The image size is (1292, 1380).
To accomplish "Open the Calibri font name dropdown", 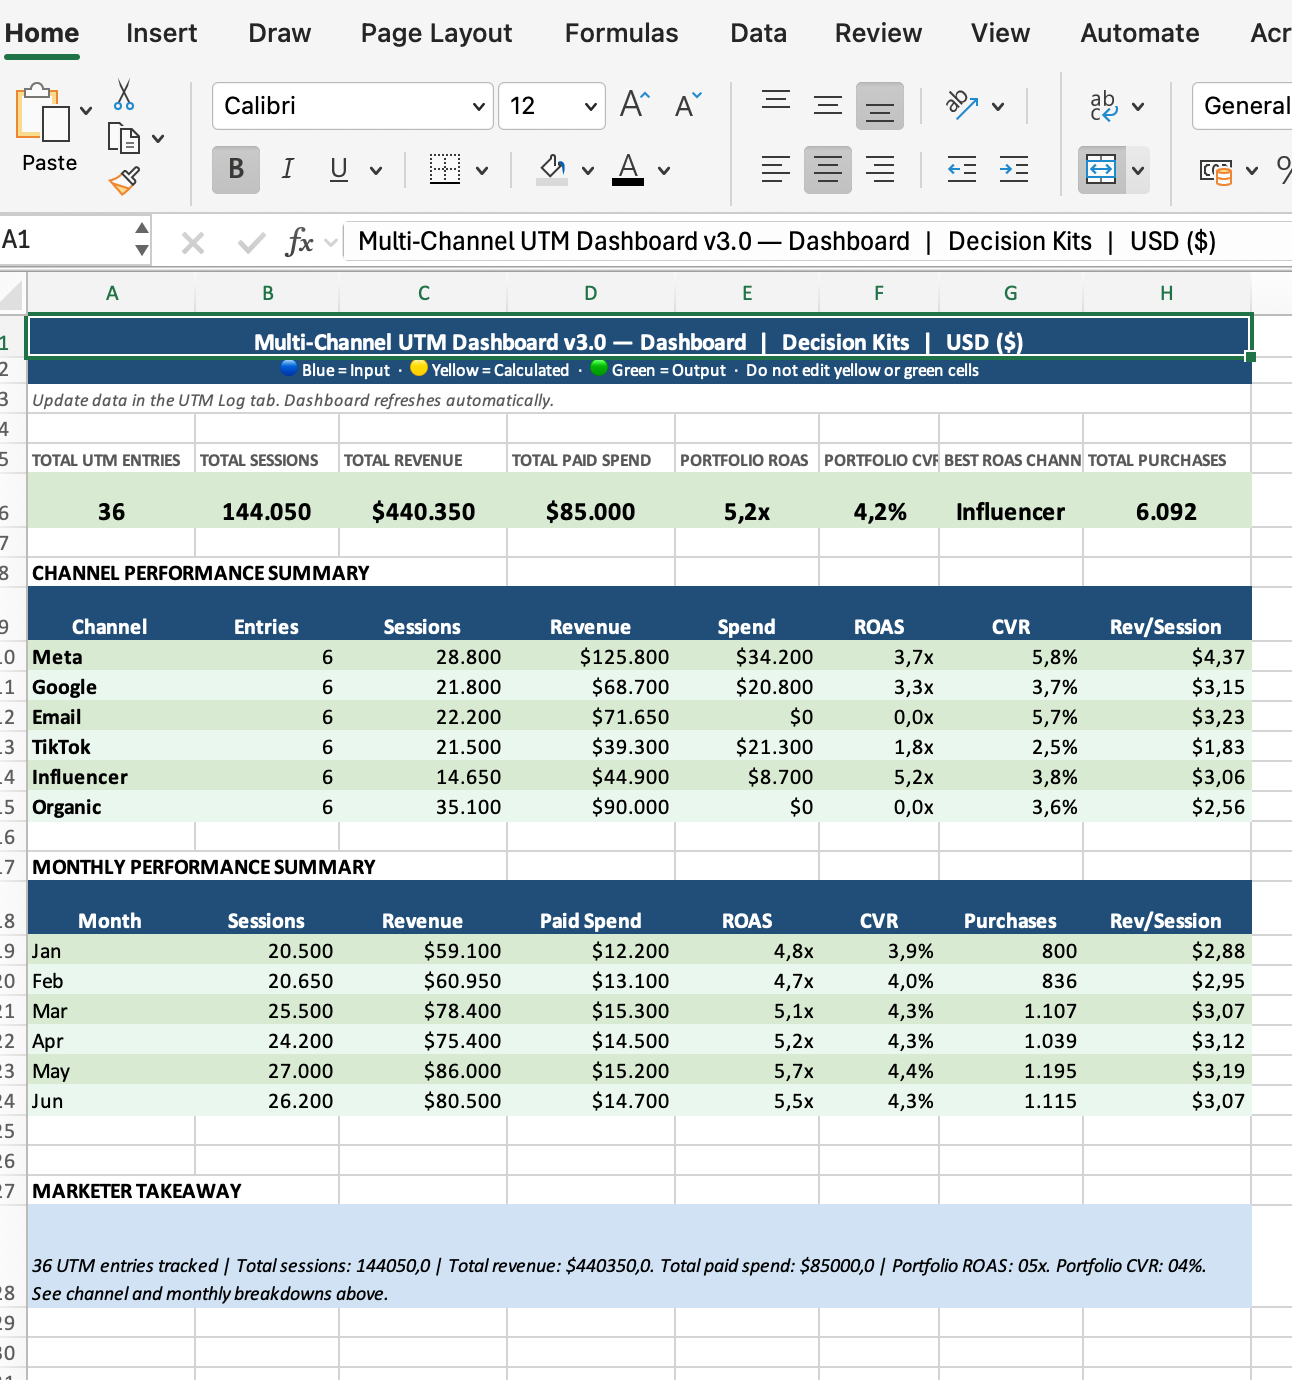I will click(478, 106).
